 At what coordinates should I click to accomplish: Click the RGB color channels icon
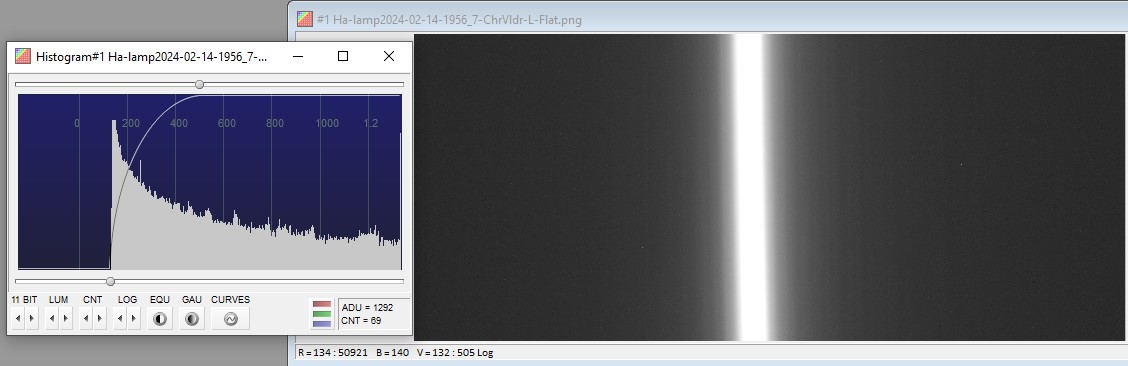(x=322, y=314)
